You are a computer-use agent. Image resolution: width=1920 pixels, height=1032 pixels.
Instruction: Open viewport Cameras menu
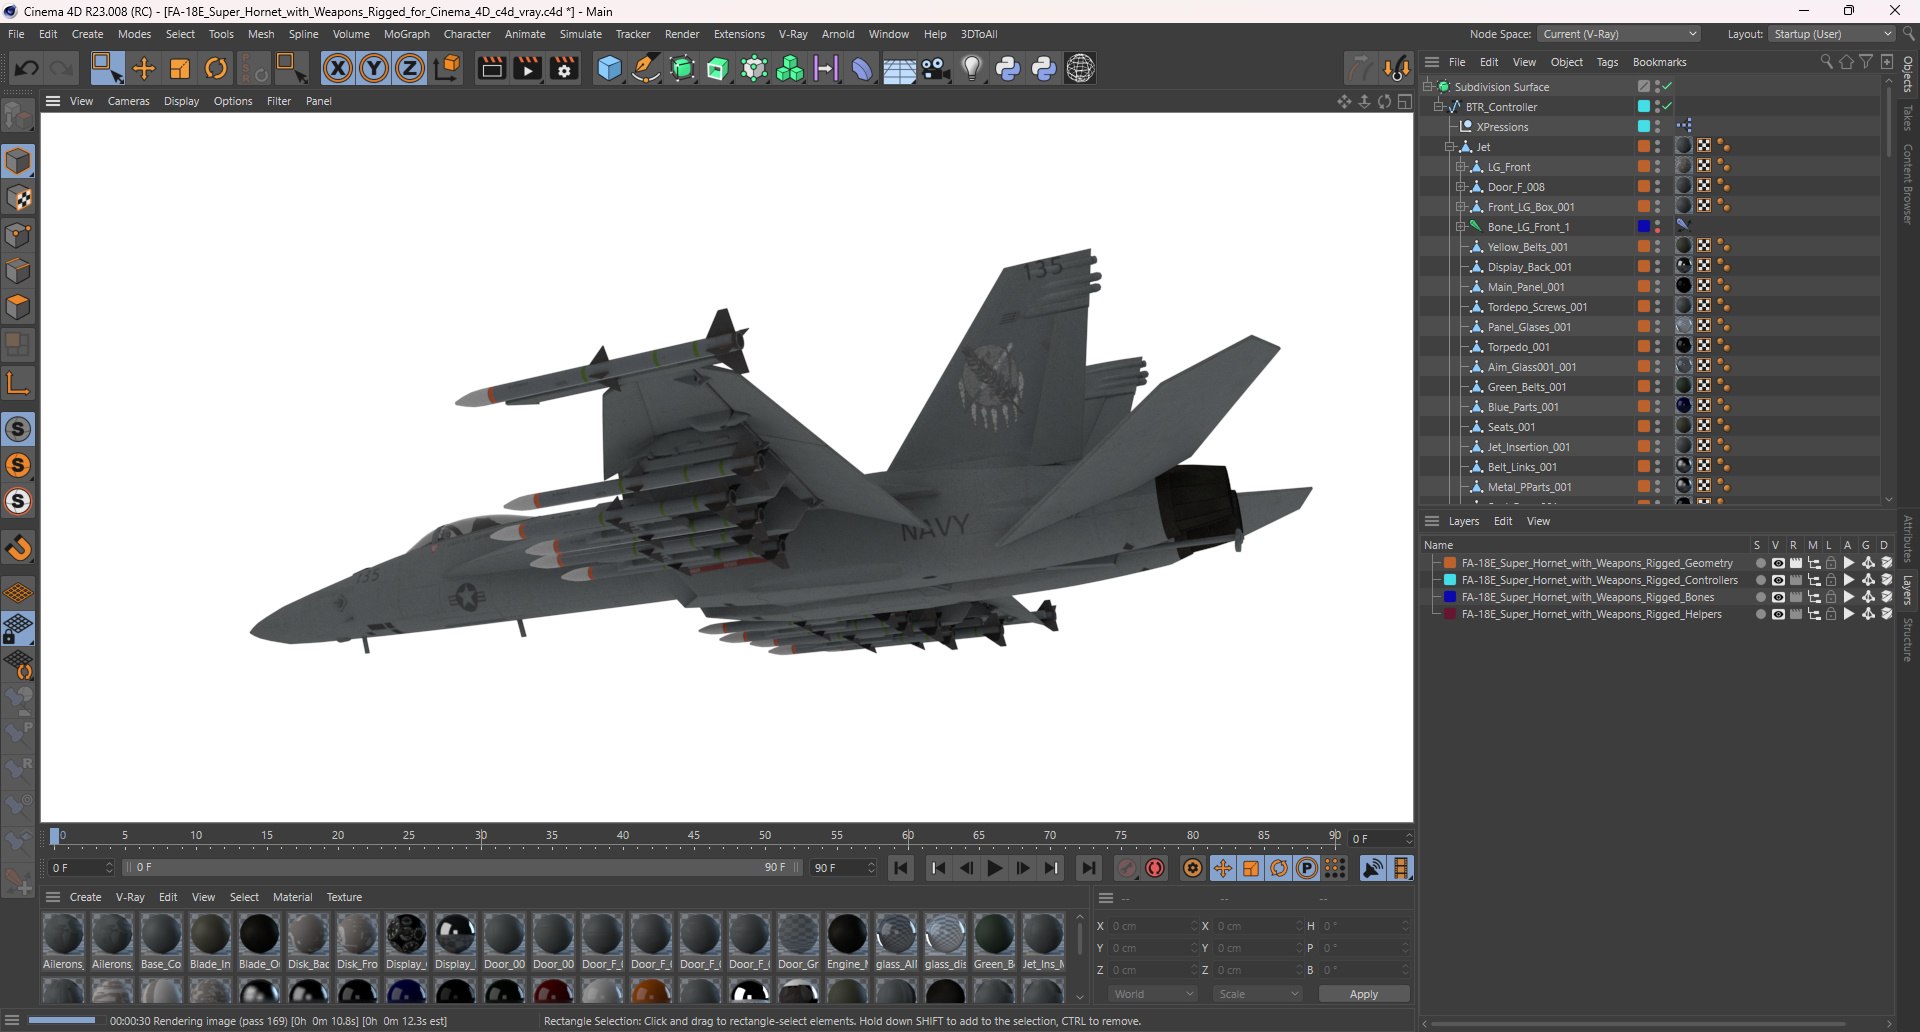(129, 101)
